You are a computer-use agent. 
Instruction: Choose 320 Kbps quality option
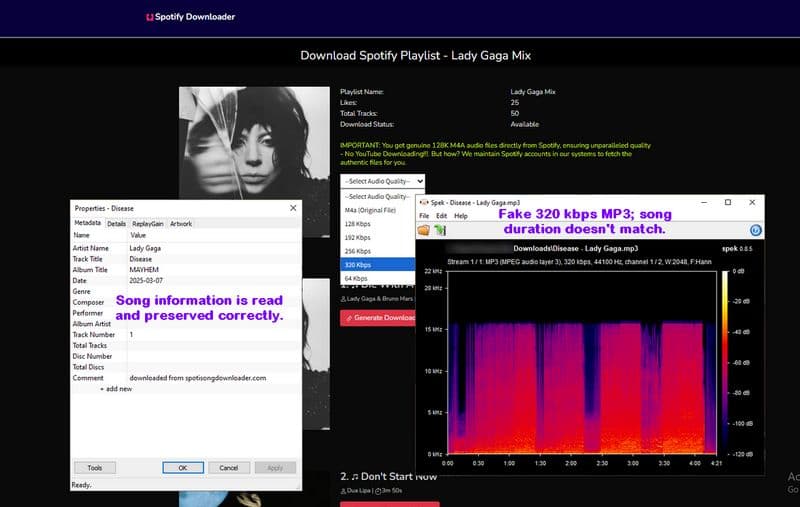click(x=378, y=265)
